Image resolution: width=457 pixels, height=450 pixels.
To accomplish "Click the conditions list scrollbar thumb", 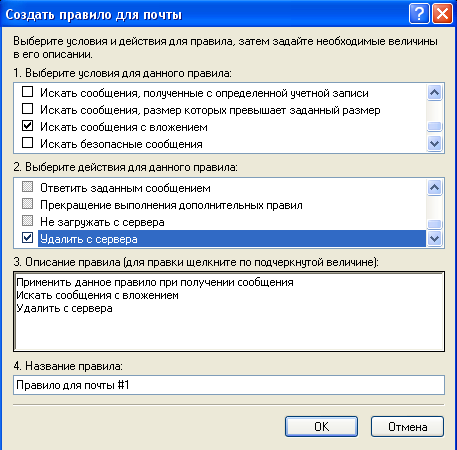I will click(x=435, y=127).
